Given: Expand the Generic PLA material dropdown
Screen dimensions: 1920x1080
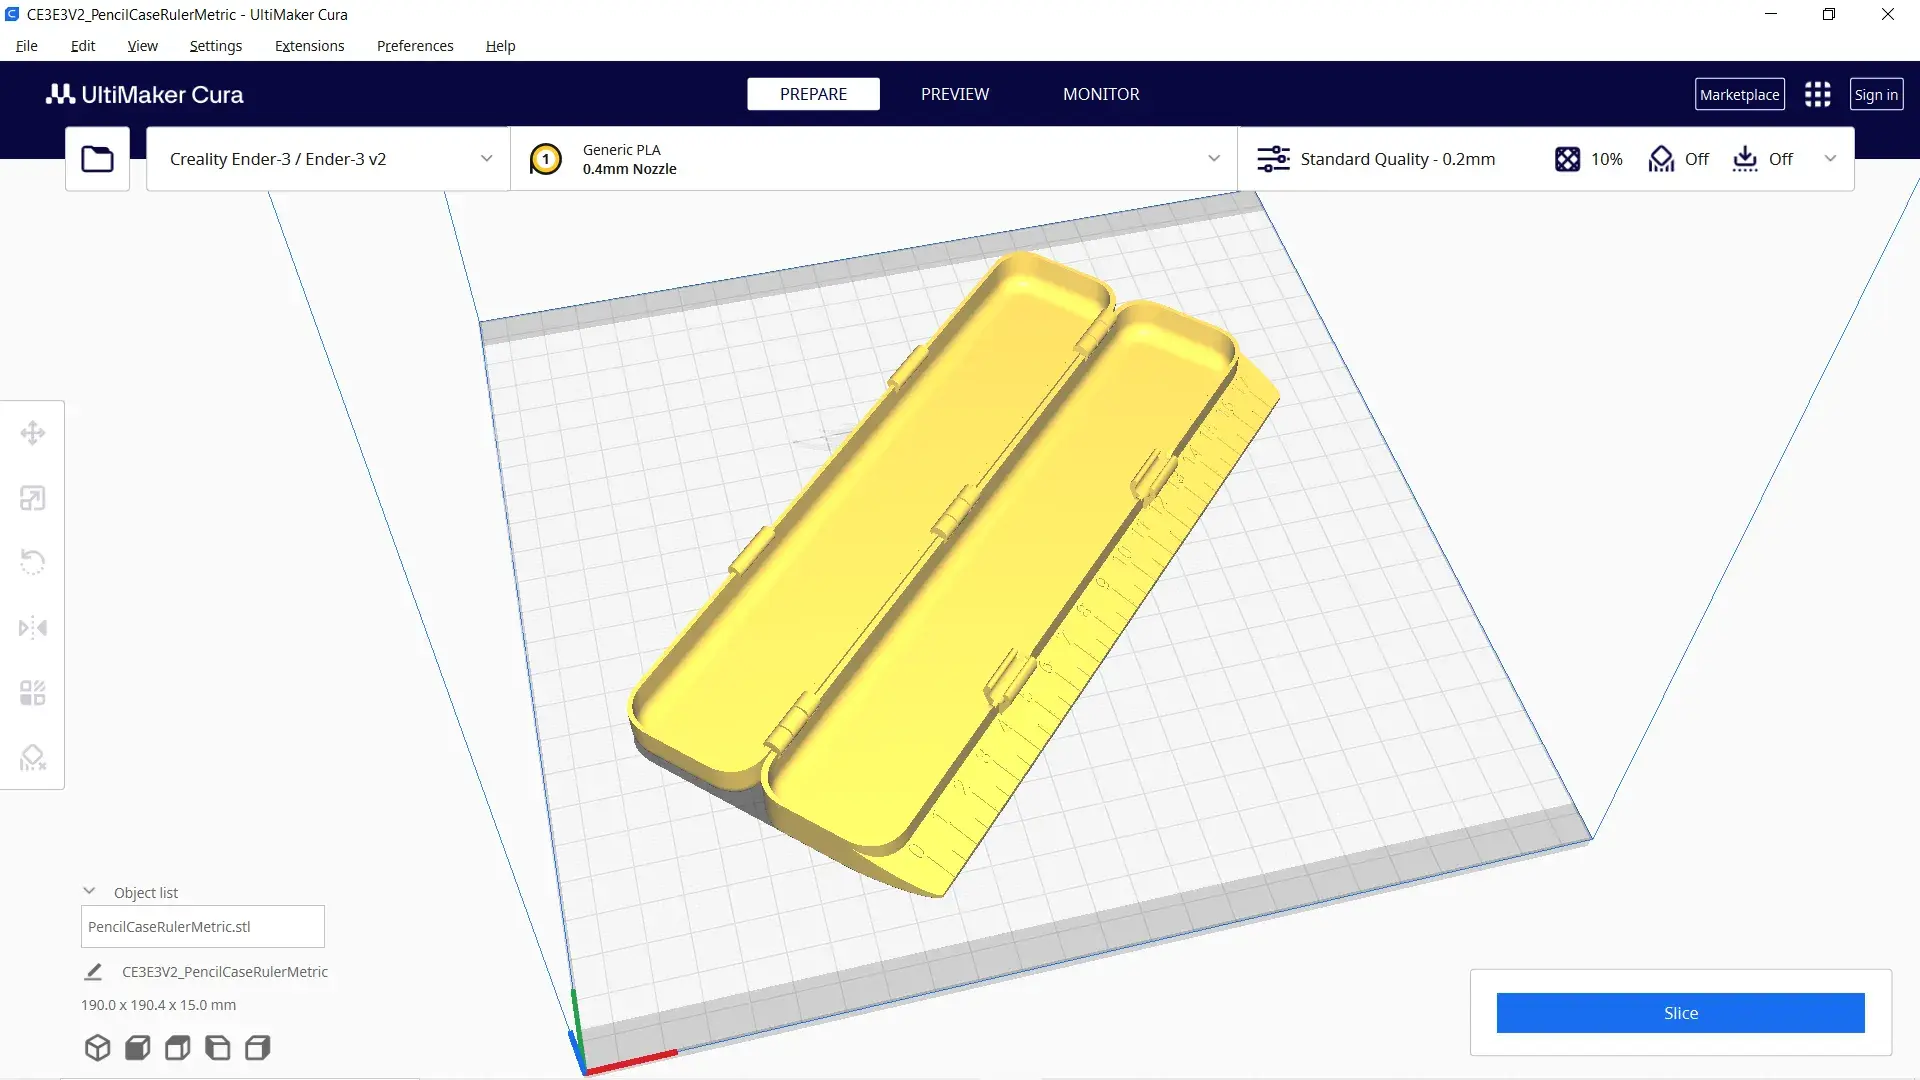Looking at the screenshot, I should [x=1214, y=159].
